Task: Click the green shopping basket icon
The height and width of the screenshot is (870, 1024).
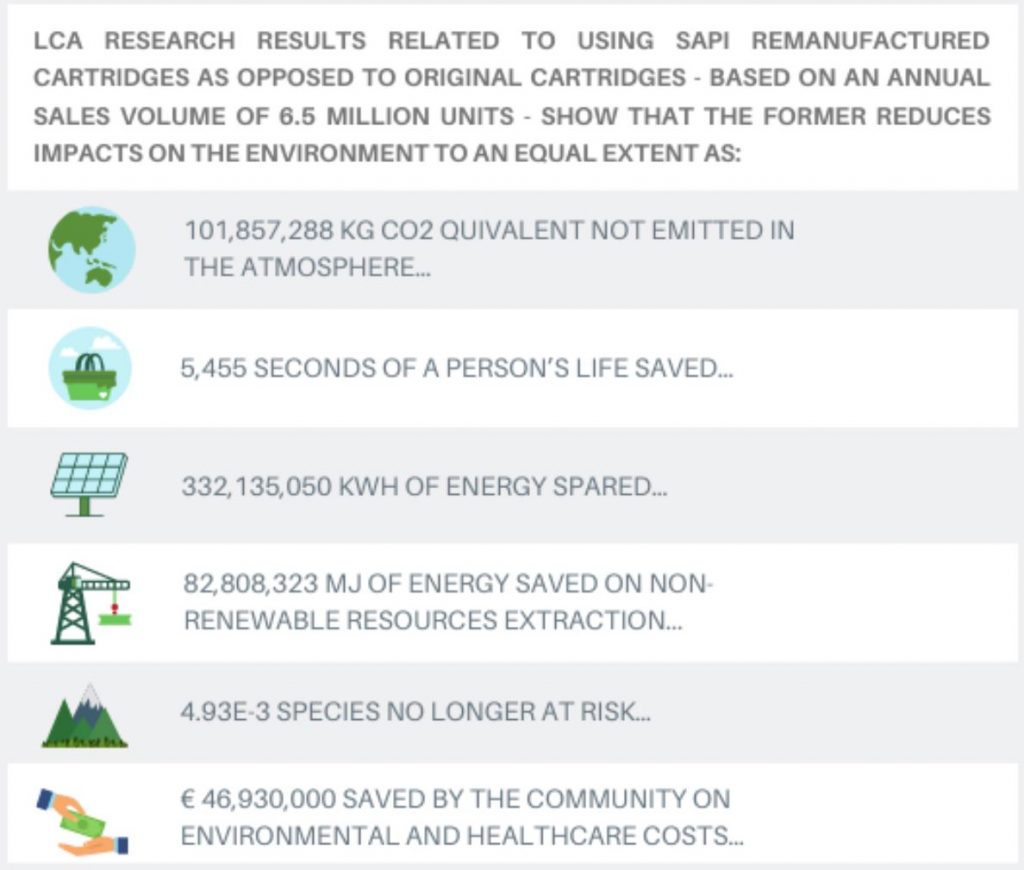Action: point(90,368)
